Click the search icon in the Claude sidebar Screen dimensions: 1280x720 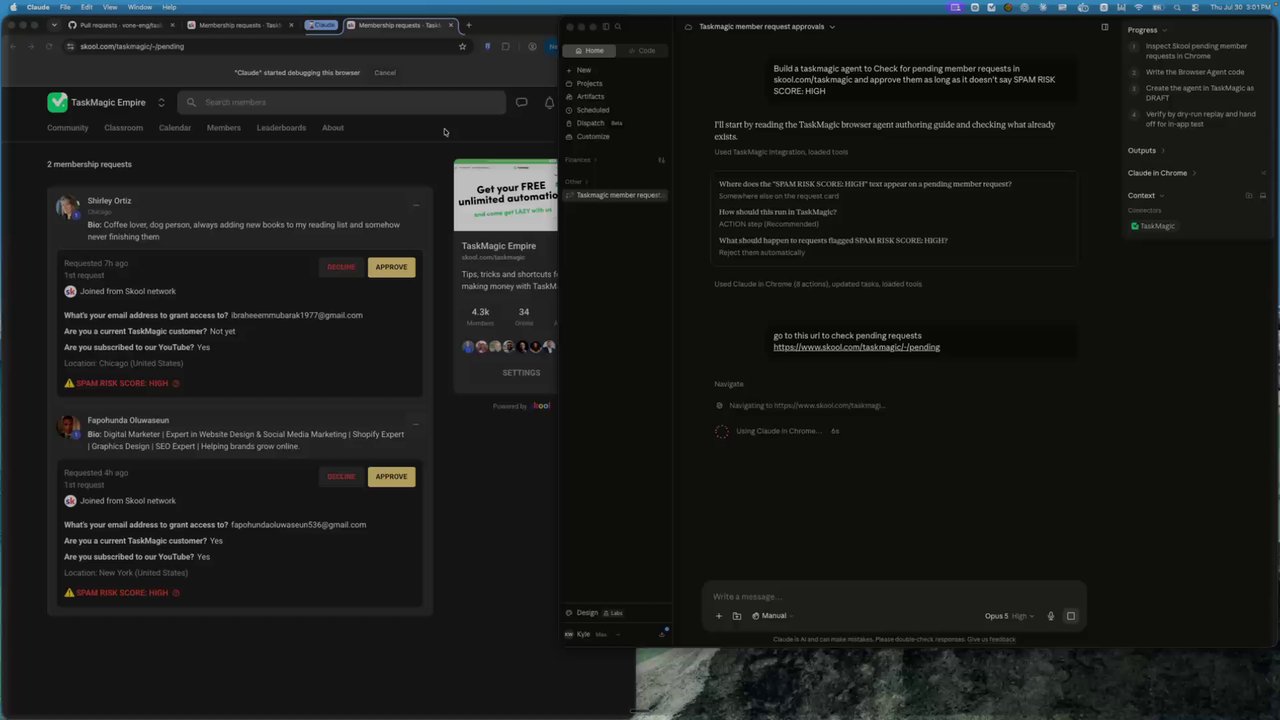618,27
